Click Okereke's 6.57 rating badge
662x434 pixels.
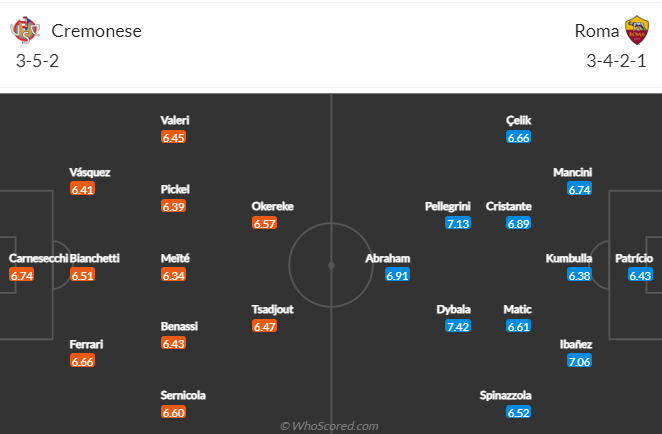tap(264, 223)
